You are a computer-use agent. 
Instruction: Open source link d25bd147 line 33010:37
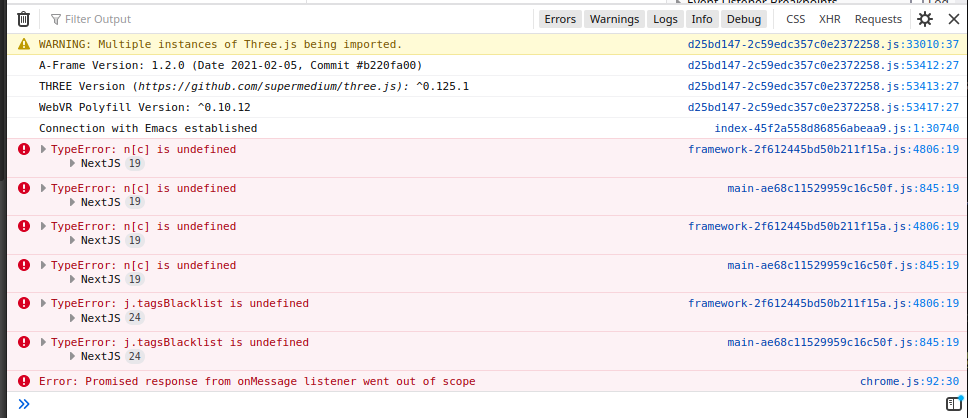(x=824, y=44)
